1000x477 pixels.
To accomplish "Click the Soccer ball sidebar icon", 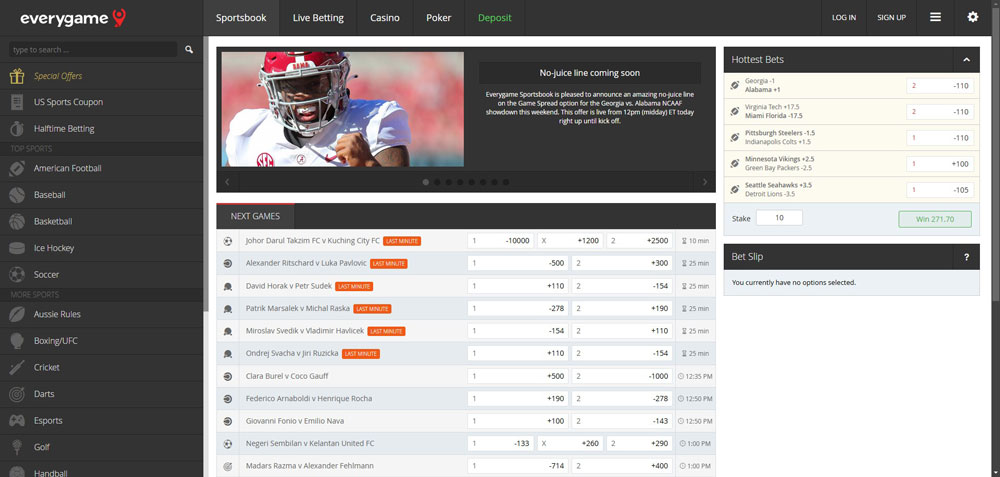I will [17, 275].
